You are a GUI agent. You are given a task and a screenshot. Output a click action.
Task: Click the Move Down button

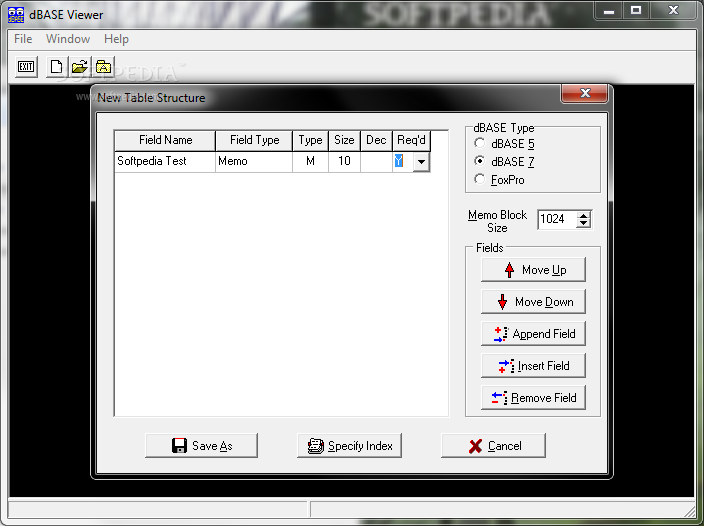click(x=533, y=302)
